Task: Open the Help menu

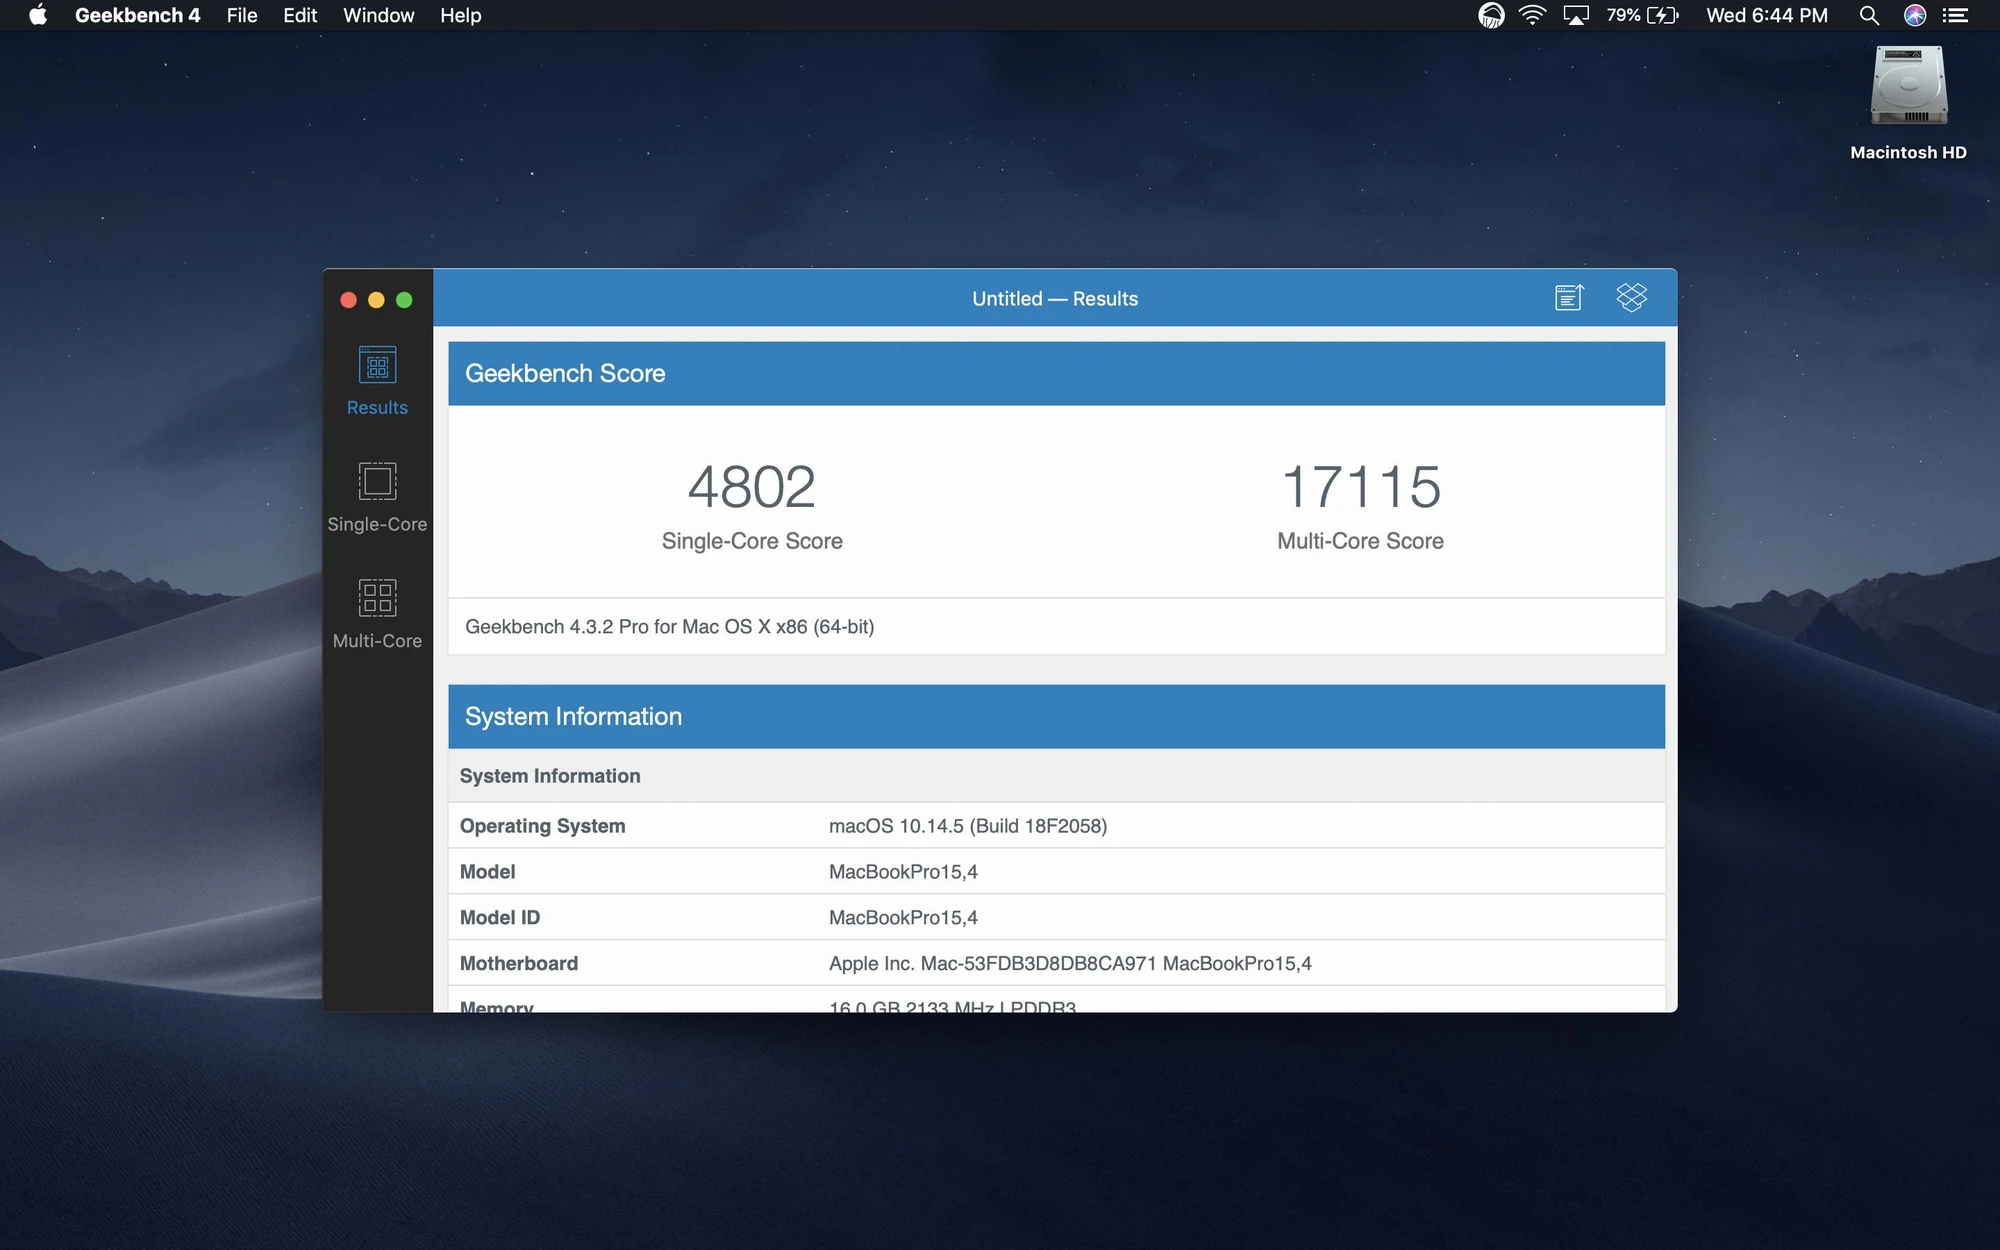Action: click(x=460, y=15)
